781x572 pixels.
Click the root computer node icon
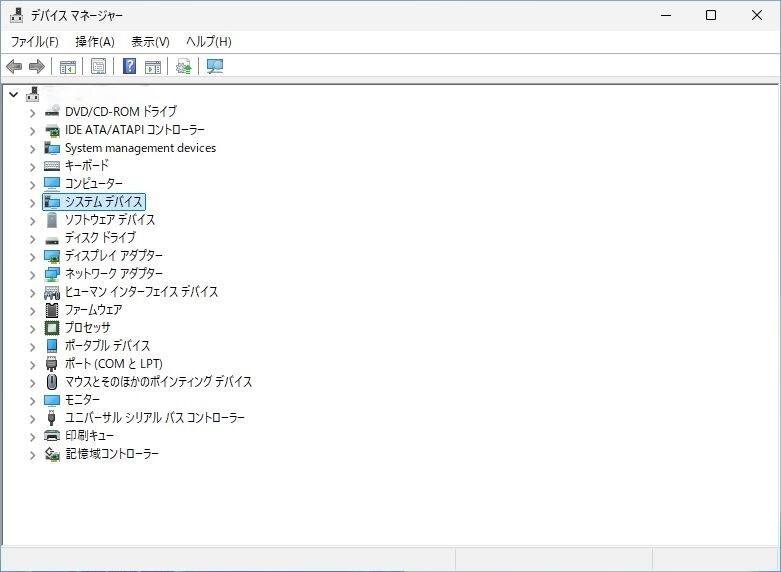(33, 94)
